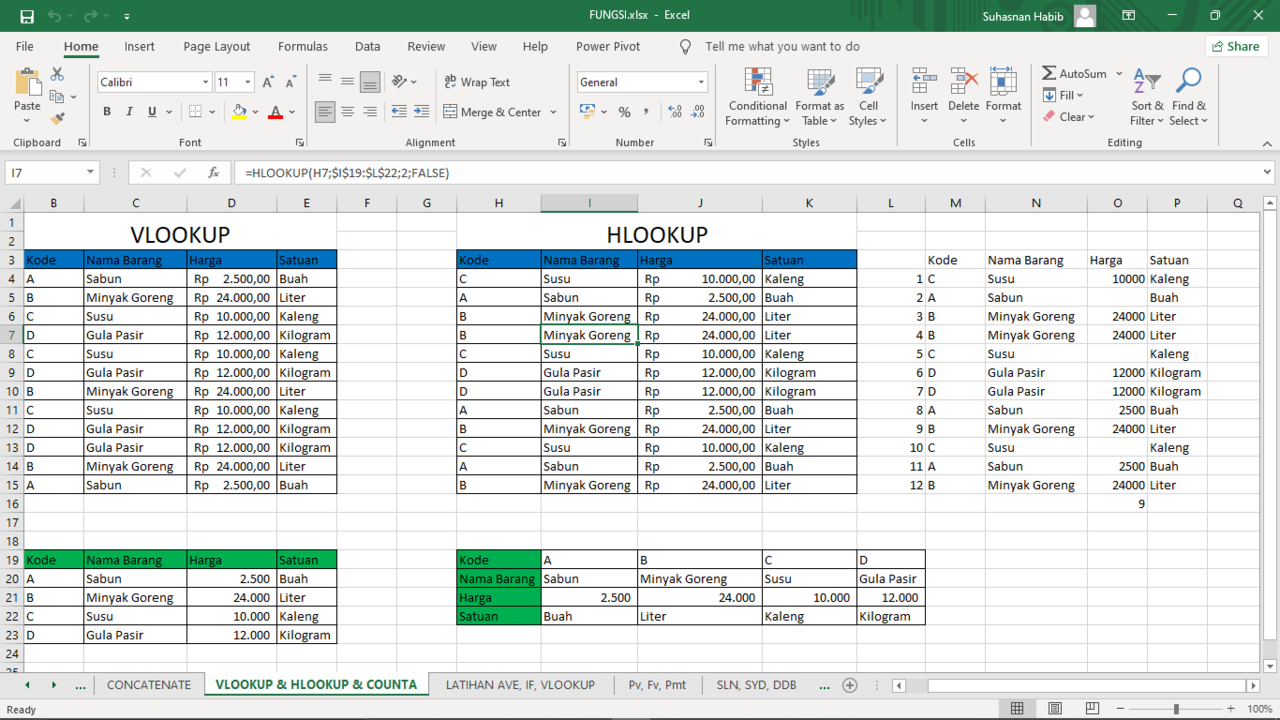Click the Borders icon

click(196, 112)
